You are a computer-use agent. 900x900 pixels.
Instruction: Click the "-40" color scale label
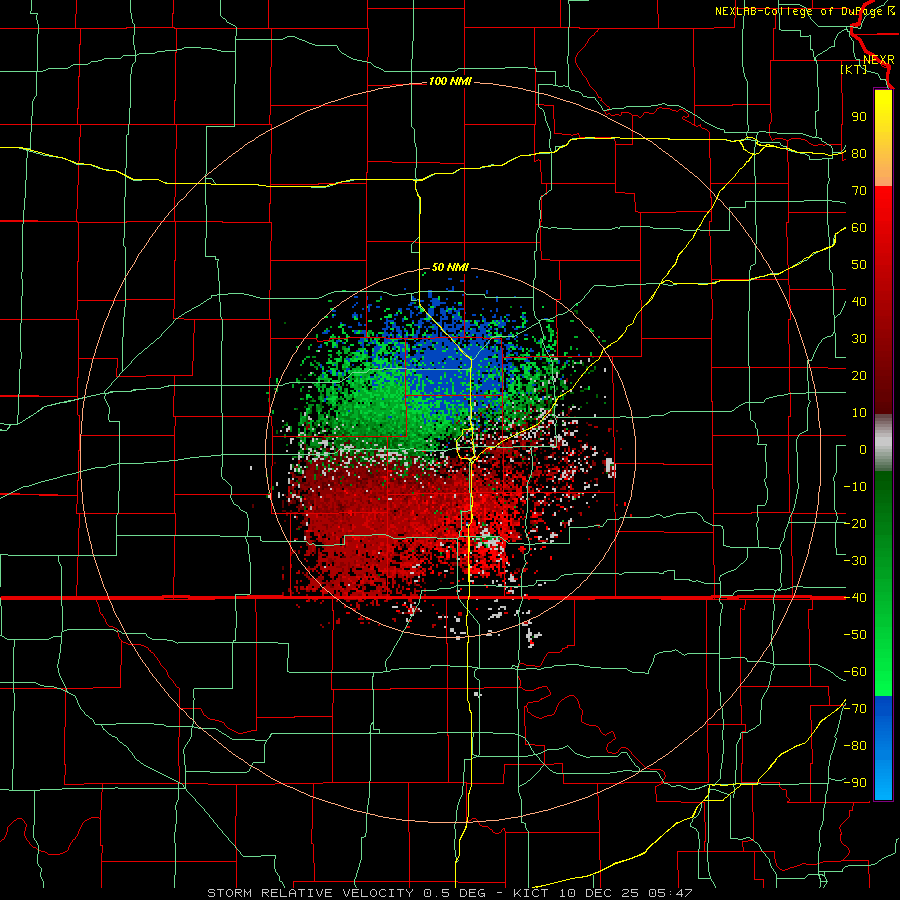click(x=855, y=598)
